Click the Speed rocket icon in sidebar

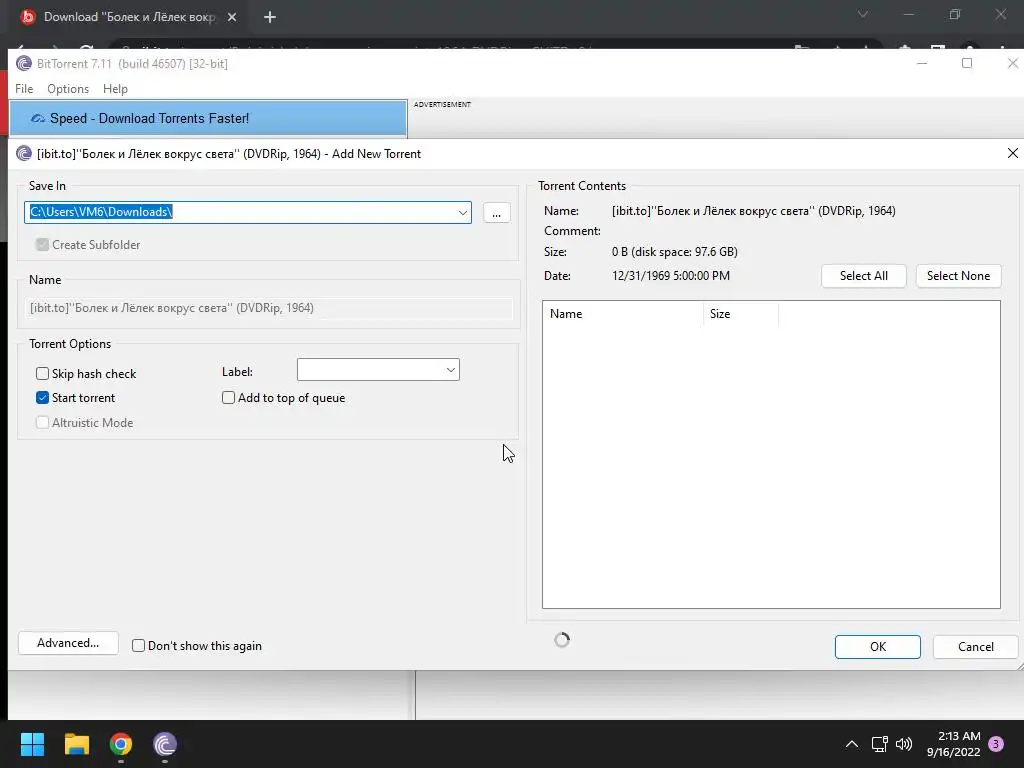(x=38, y=118)
